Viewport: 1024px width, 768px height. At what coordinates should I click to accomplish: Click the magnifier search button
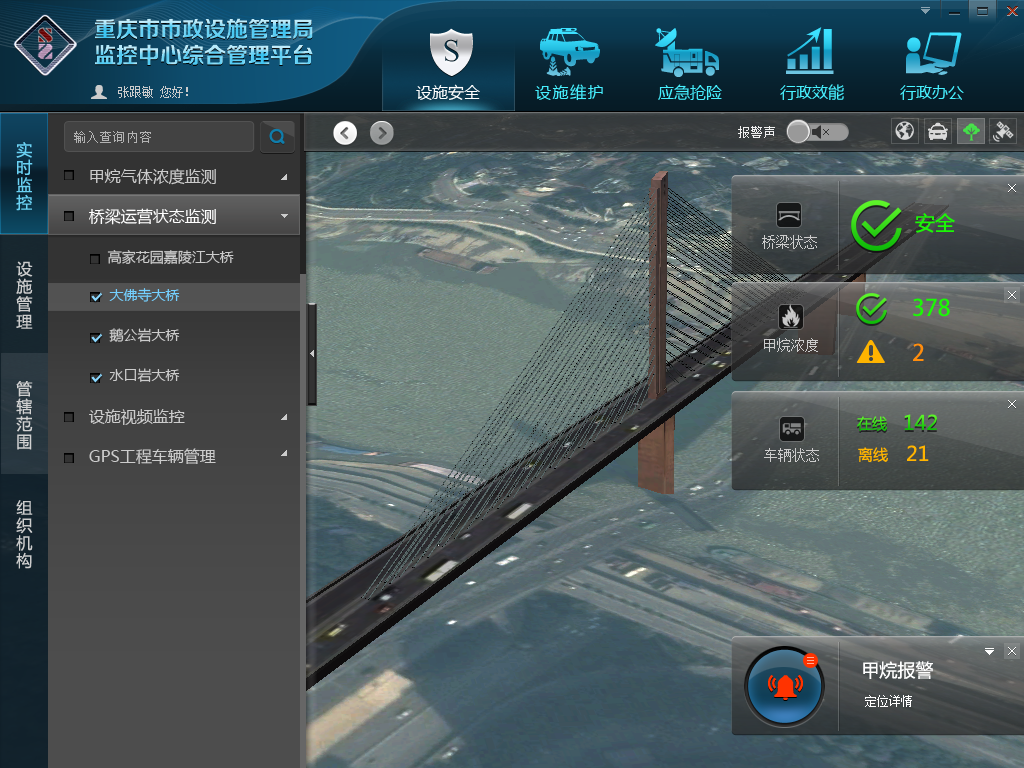pos(277,137)
